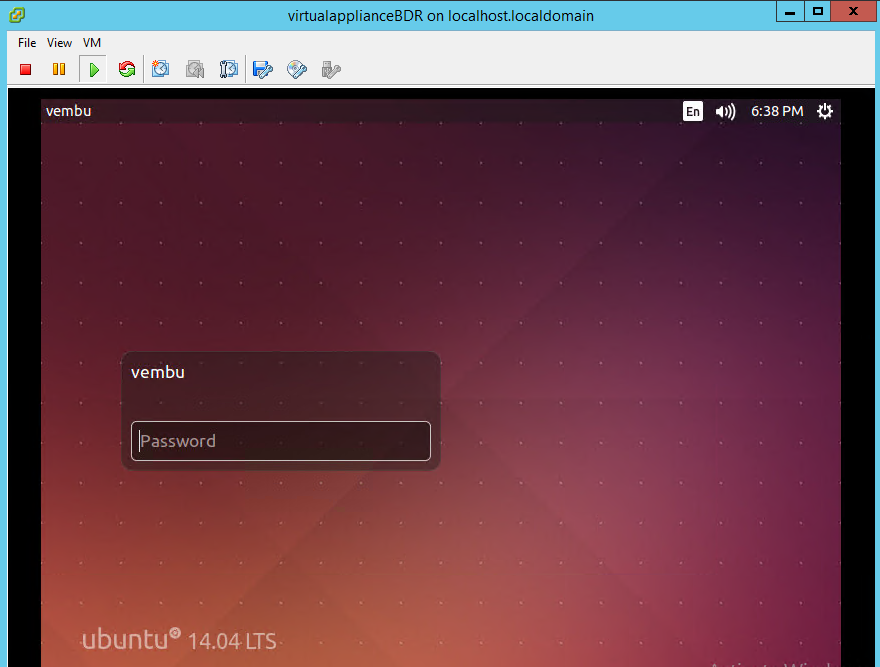This screenshot has height=667, width=880.
Task: Take a snapshot of the virtual machine
Action: click(161, 69)
